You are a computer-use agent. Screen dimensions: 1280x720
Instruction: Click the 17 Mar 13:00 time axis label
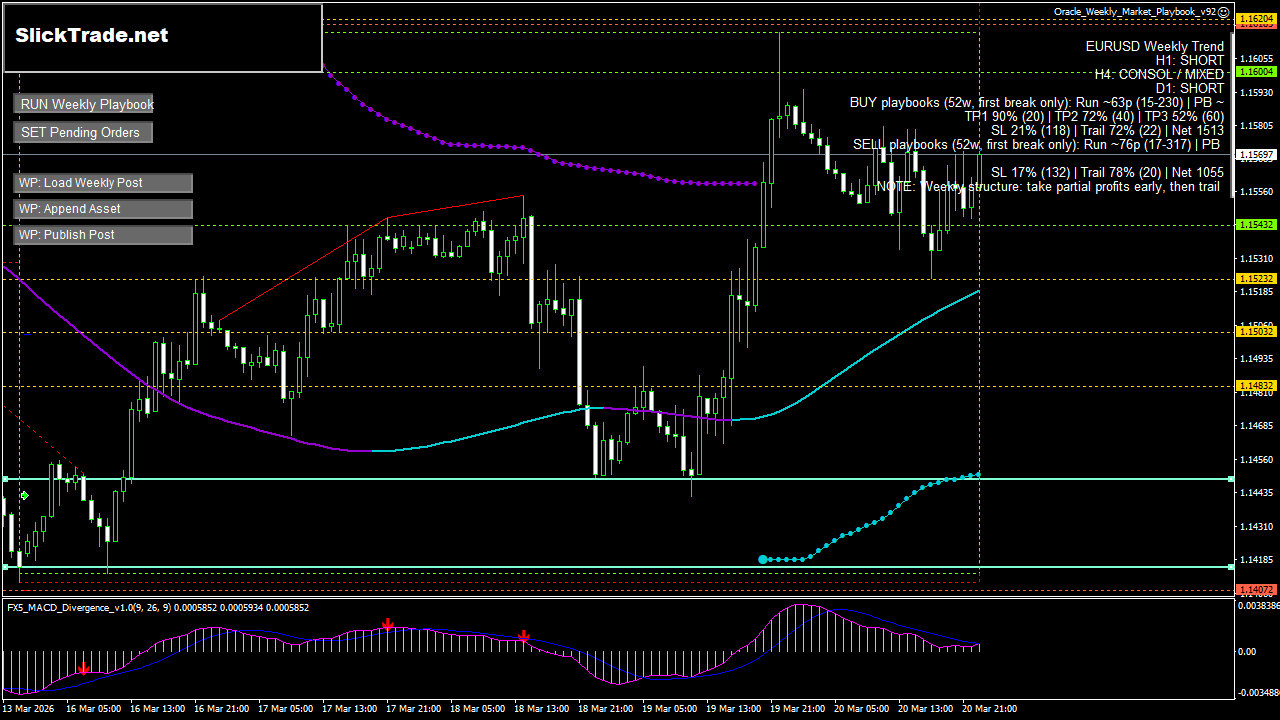pyautogui.click(x=349, y=709)
